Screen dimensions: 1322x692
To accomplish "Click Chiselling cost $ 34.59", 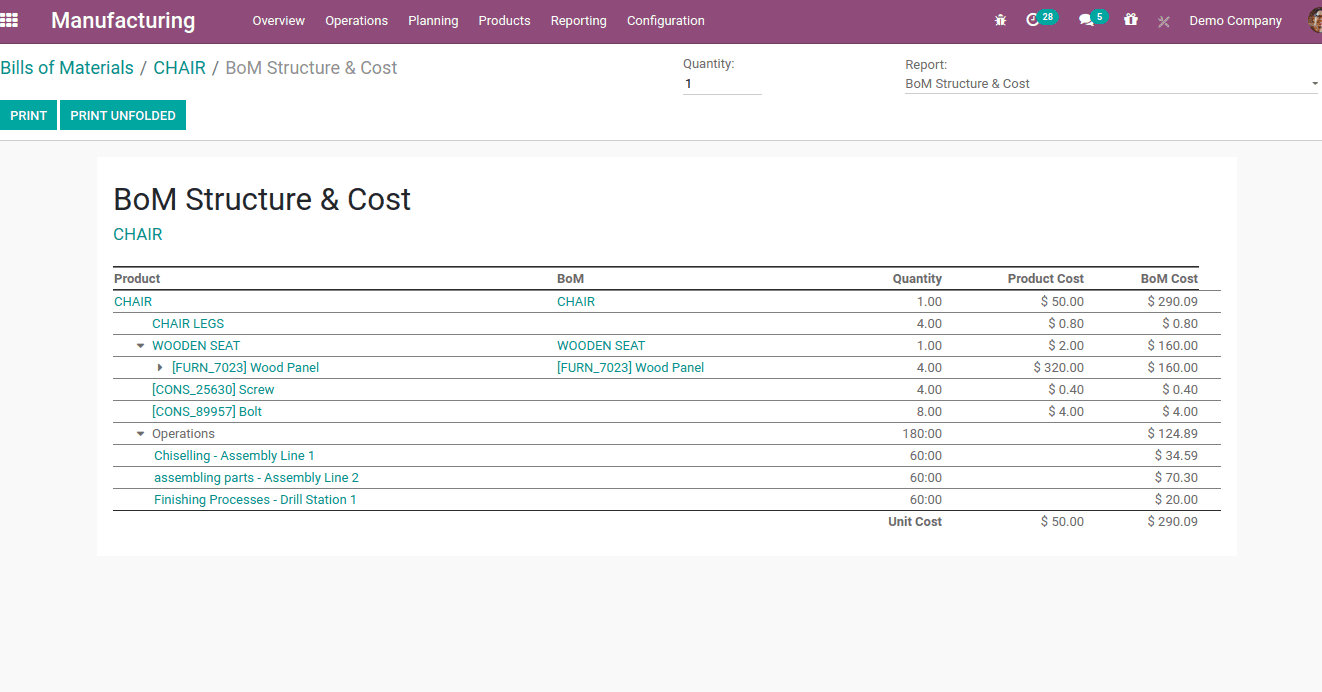I will pos(1176,456).
